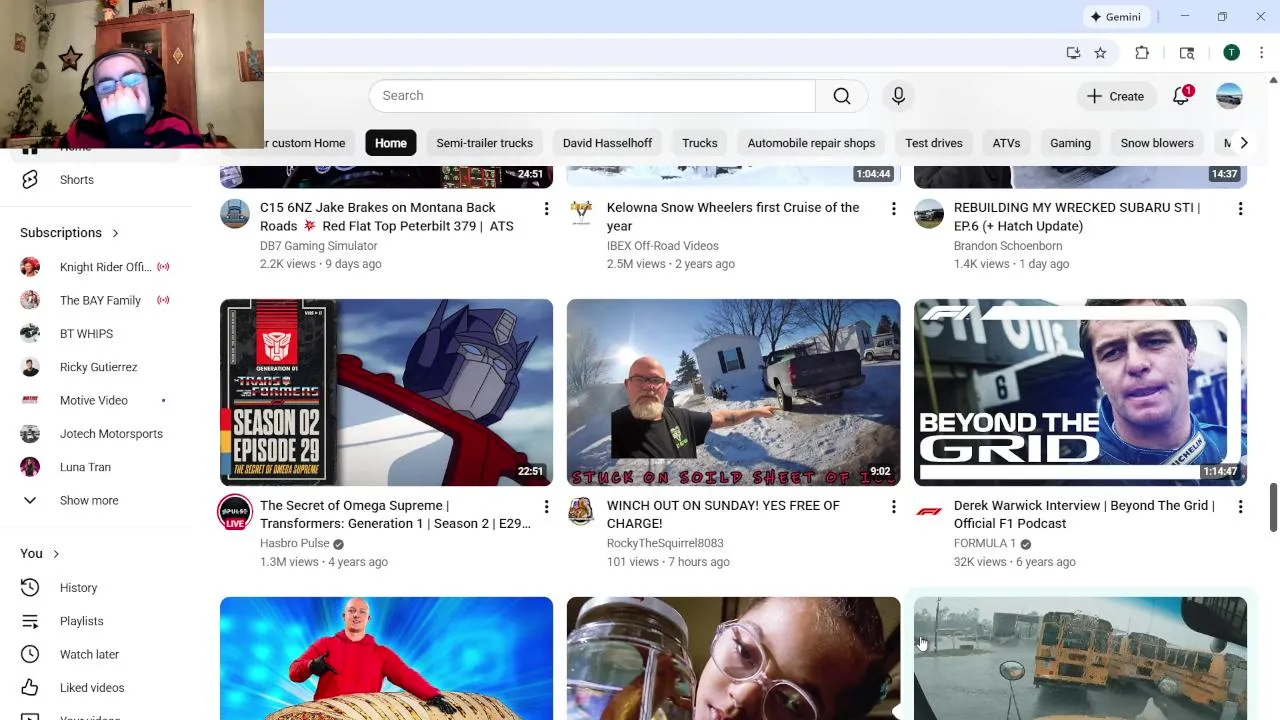Click the Create button
Screen dimensions: 1280x720
(1116, 96)
